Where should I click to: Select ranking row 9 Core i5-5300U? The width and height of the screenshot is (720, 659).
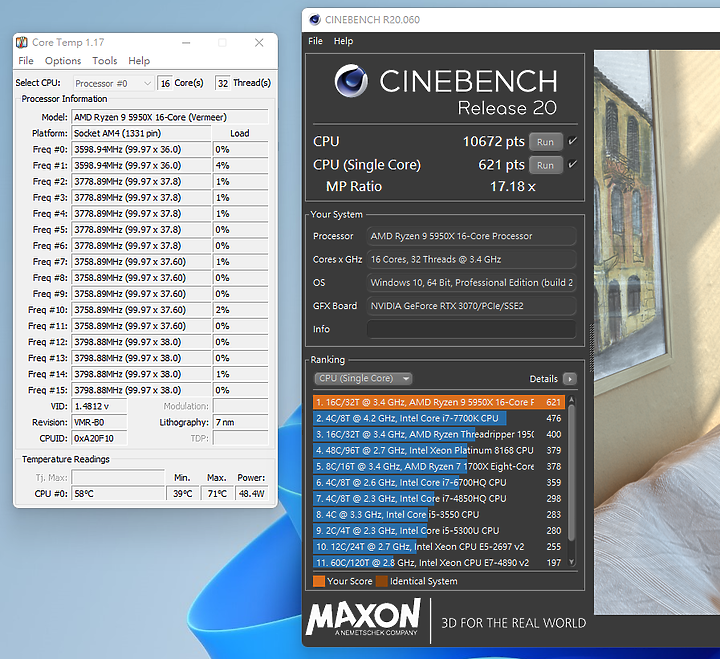(x=439, y=530)
